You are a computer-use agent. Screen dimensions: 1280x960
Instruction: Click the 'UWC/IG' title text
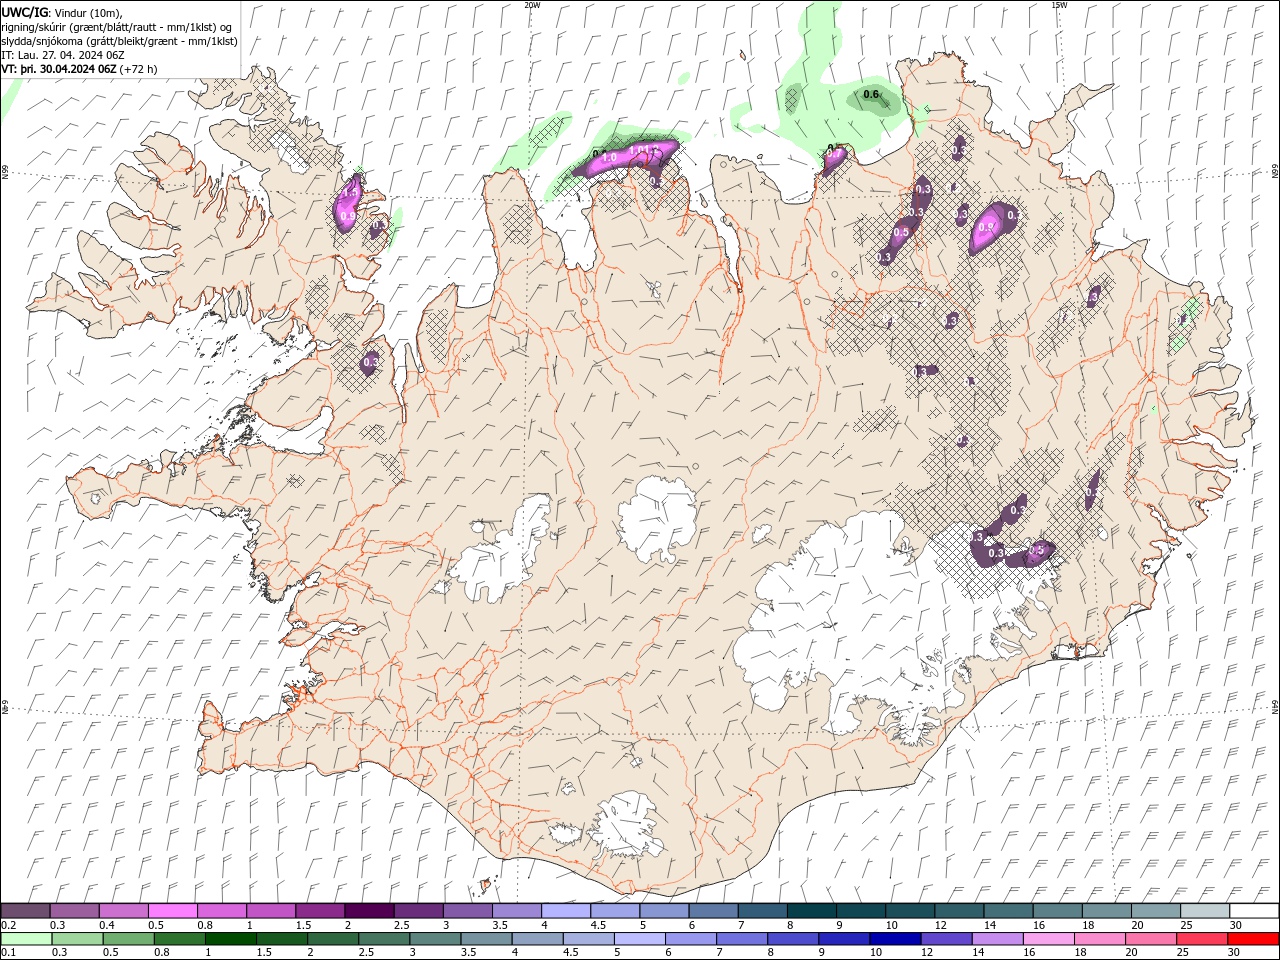[x=25, y=12]
